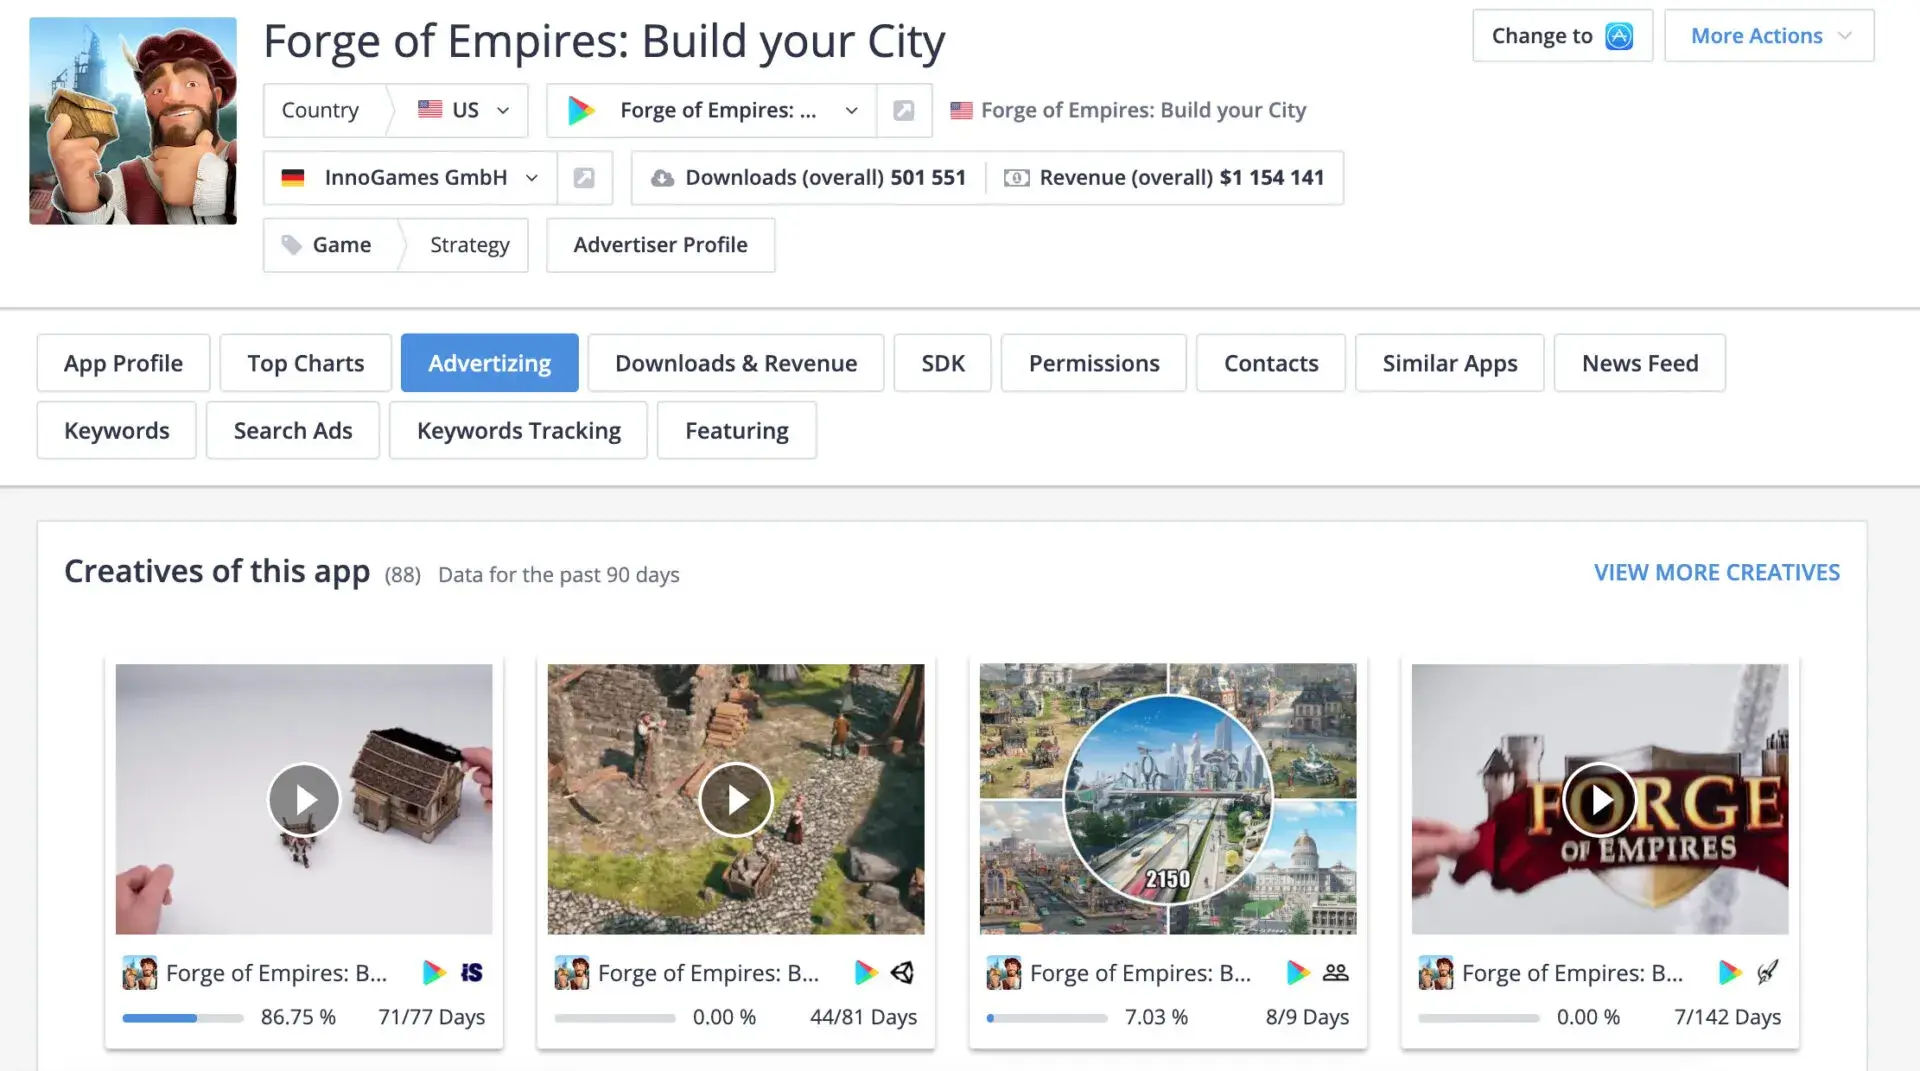The width and height of the screenshot is (1920, 1071).
Task: Play the wooden house model video creative
Action: point(304,799)
